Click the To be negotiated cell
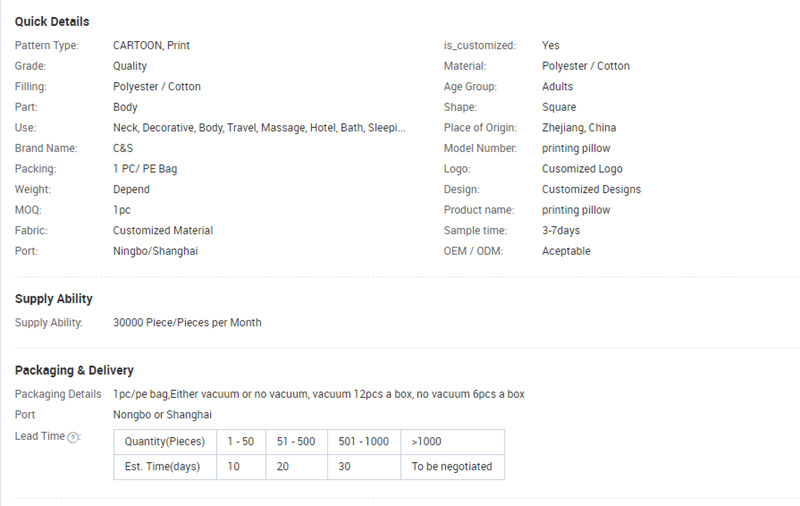 pos(453,467)
